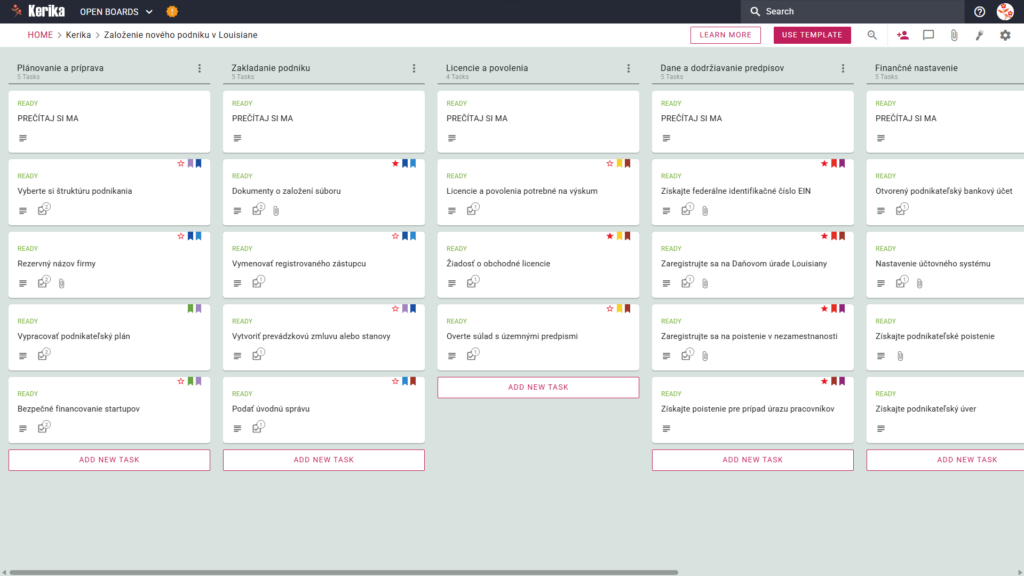Open the board settings gear icon

point(1005,35)
